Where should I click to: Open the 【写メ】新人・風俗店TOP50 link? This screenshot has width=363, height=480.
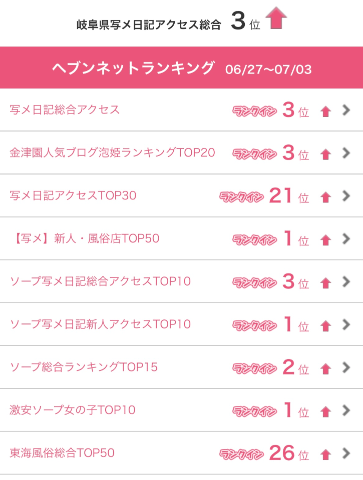click(85, 238)
